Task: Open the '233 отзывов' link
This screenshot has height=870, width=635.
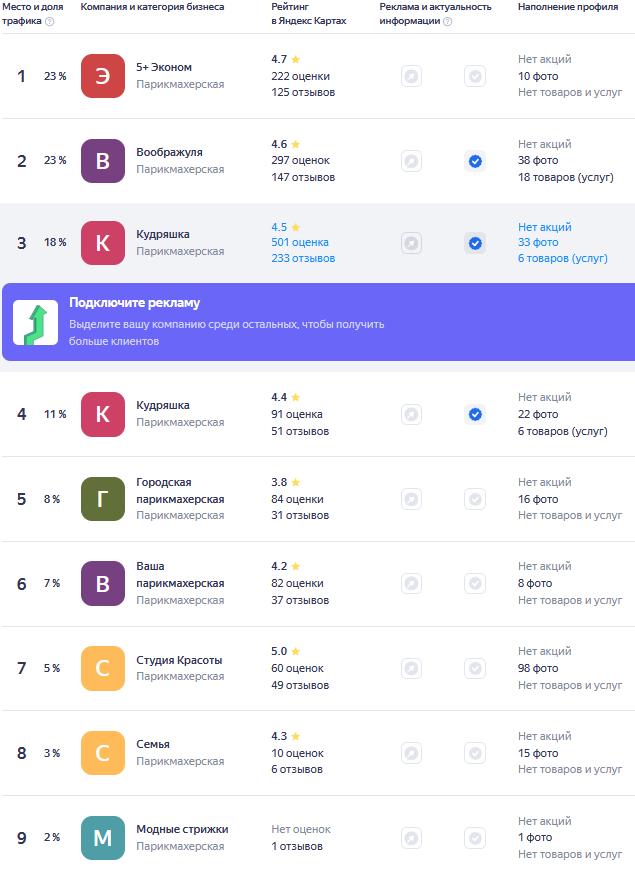Action: (x=303, y=259)
